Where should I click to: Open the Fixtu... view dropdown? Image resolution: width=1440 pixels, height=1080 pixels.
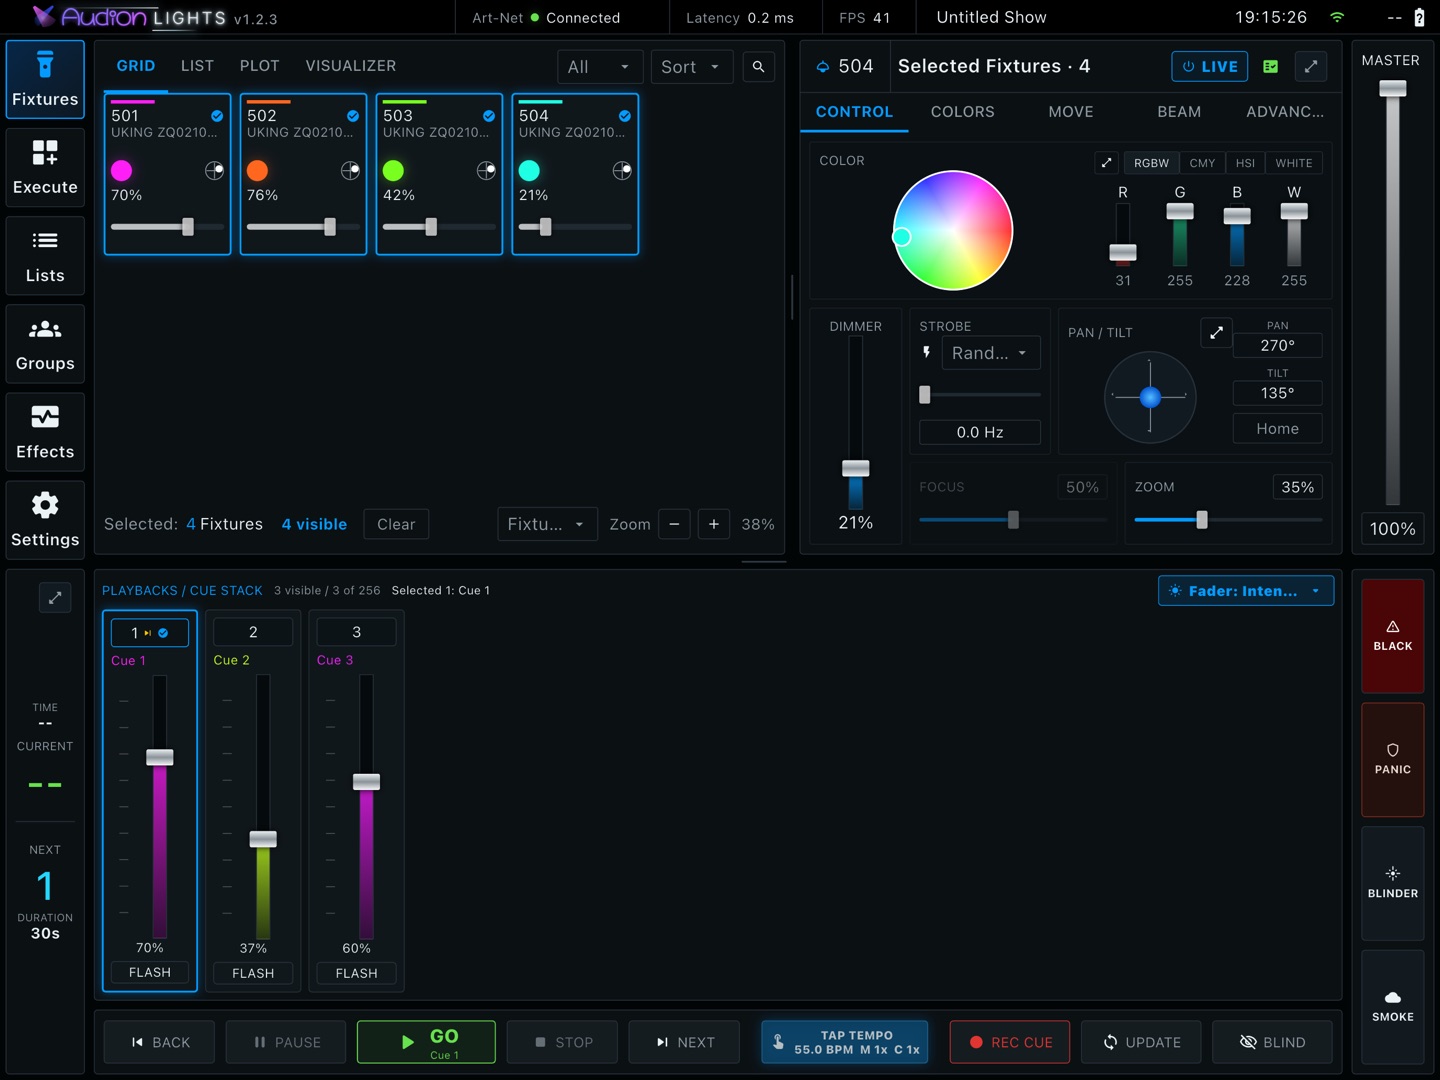pyautogui.click(x=547, y=524)
